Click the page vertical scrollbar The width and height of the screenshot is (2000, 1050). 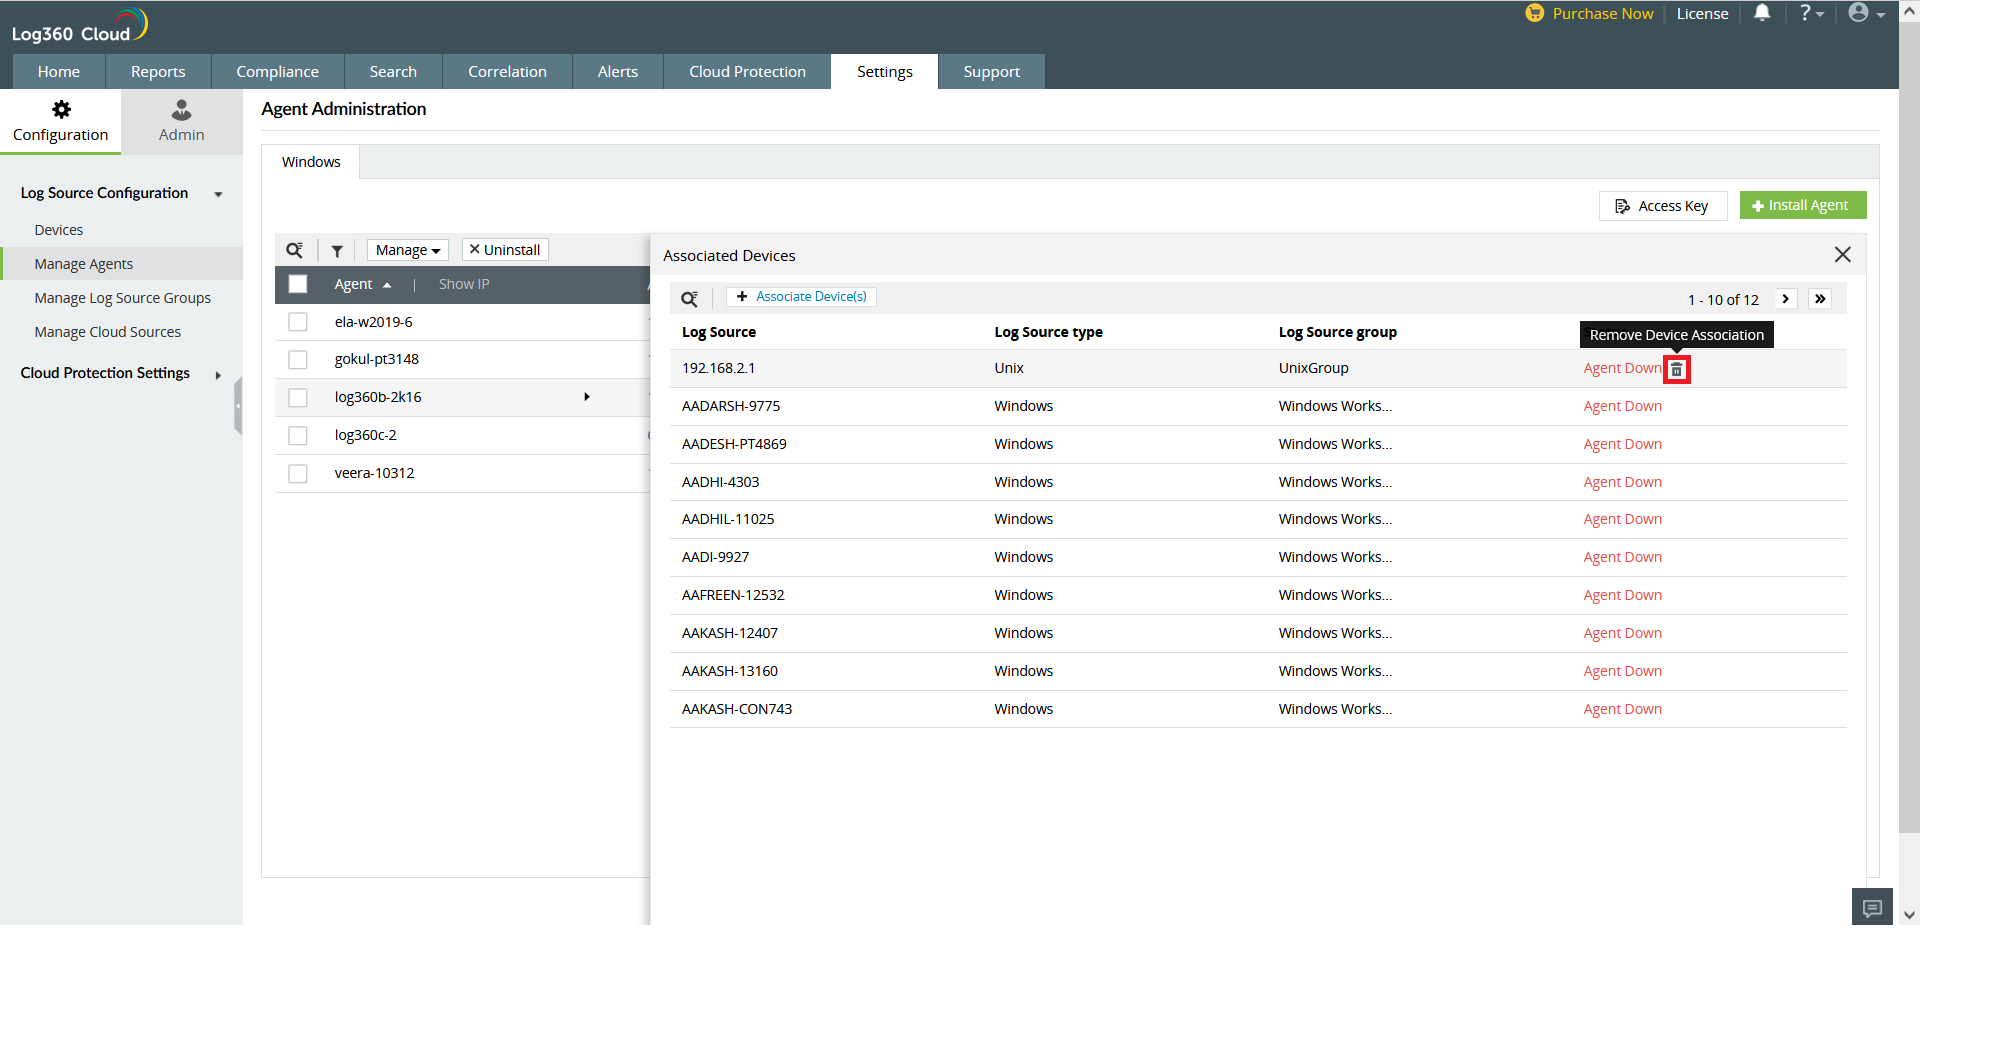tap(1909, 450)
